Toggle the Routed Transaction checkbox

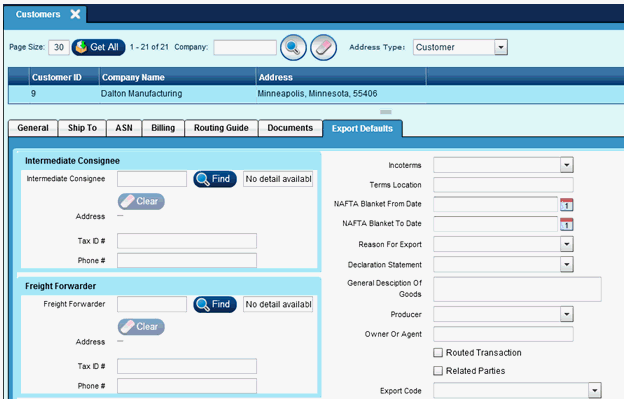pos(438,352)
